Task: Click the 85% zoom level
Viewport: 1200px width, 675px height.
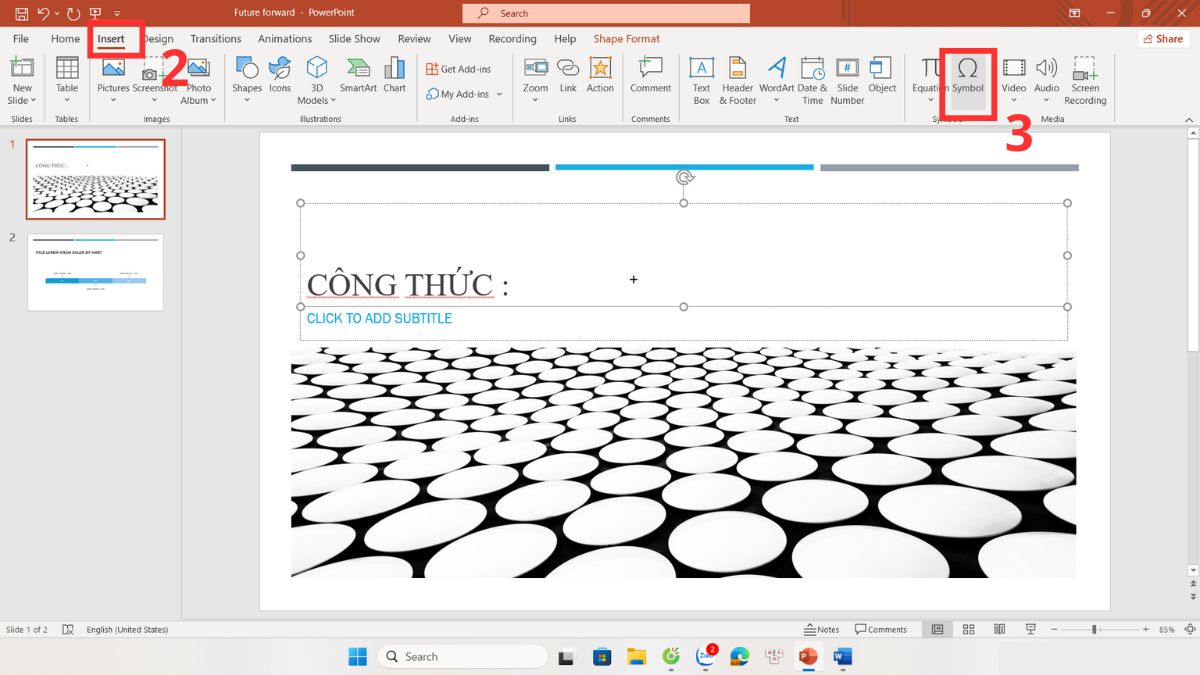Action: click(1166, 630)
